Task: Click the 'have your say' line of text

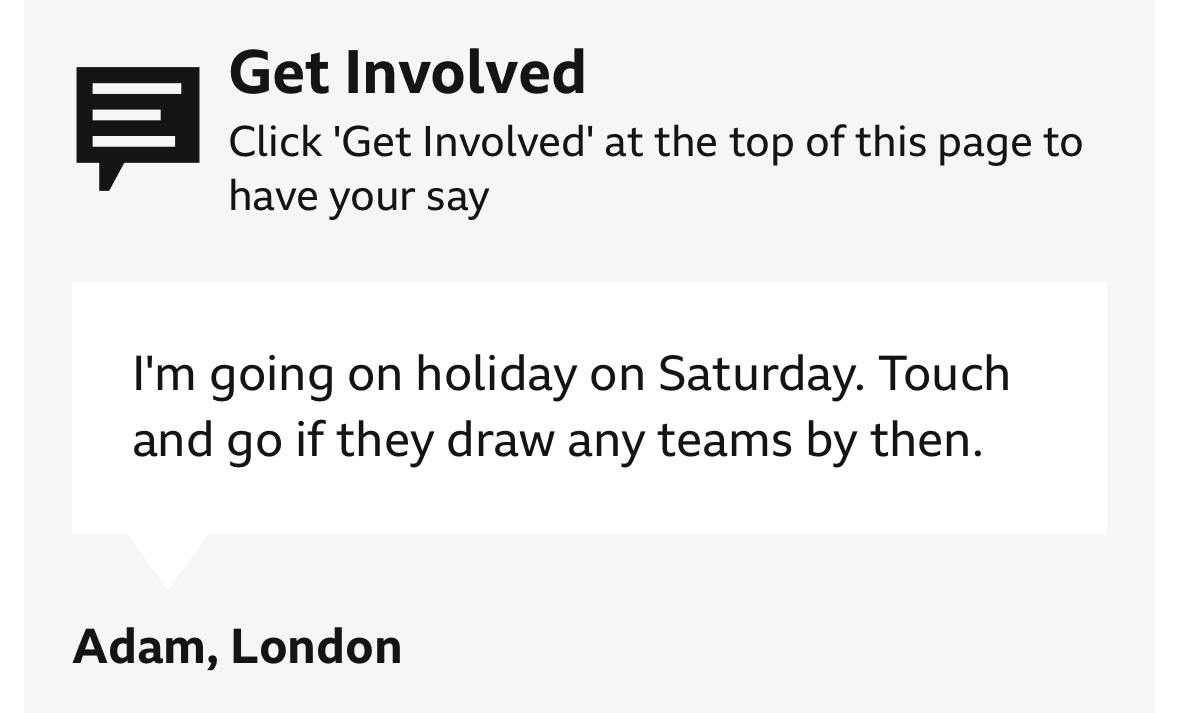Action: point(358,196)
